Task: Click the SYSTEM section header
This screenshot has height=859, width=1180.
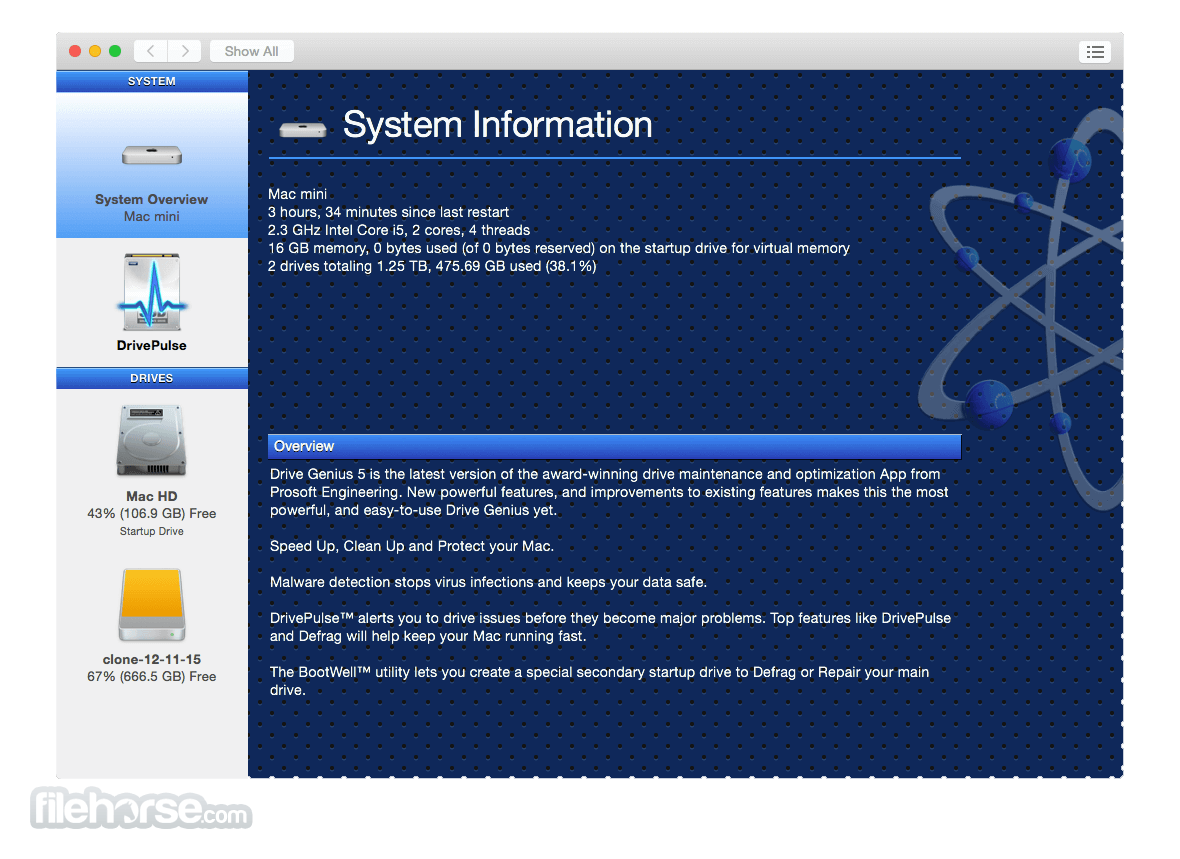Action: [x=151, y=81]
